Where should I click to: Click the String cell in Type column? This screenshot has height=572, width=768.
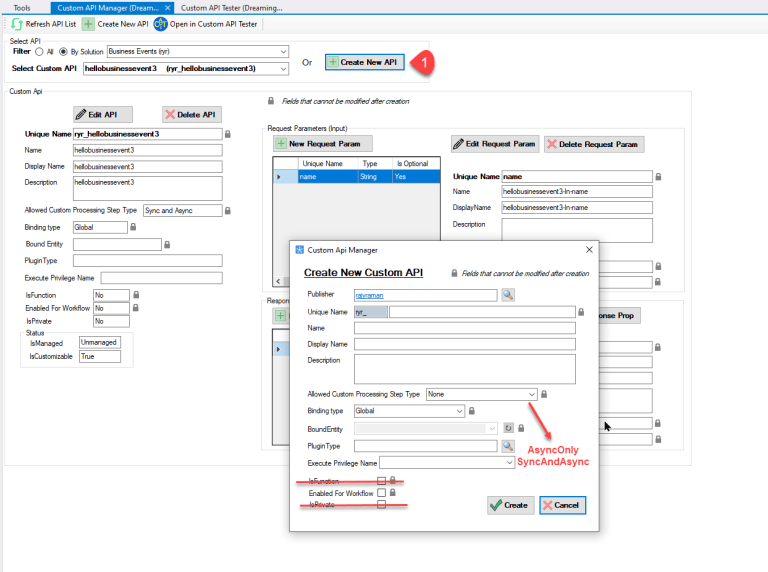[375, 177]
